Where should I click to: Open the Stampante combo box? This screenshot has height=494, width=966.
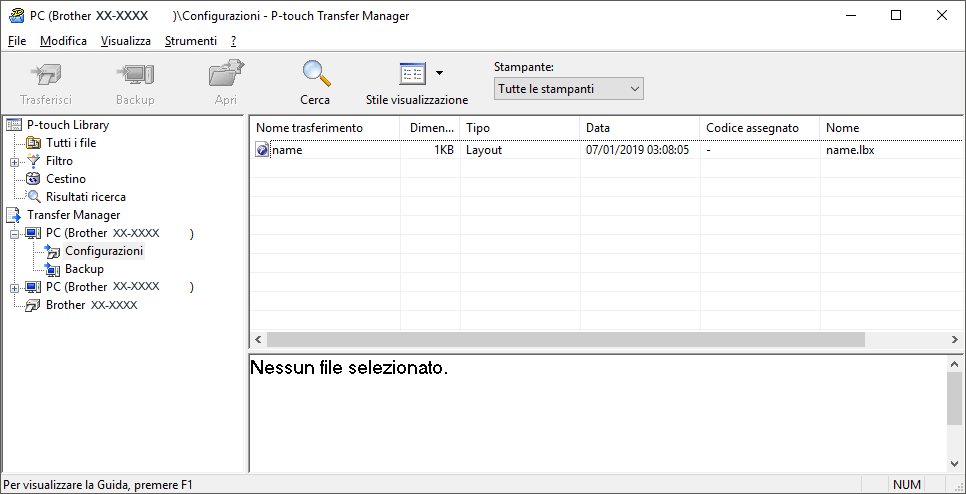click(x=568, y=89)
